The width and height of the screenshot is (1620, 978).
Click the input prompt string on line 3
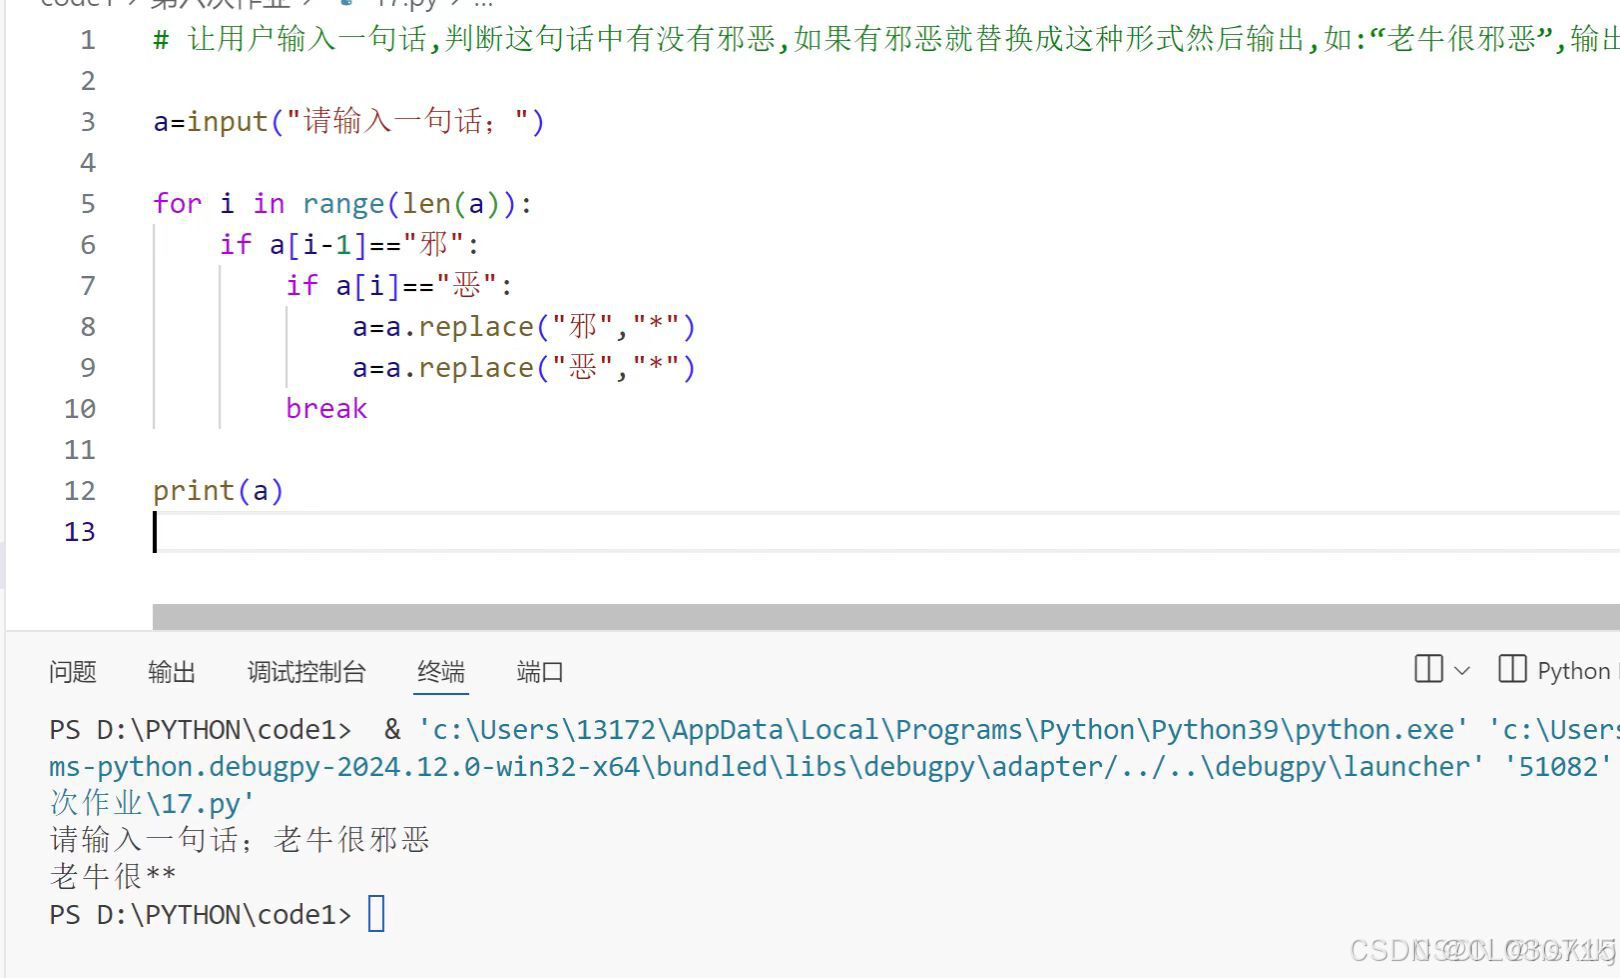click(407, 122)
